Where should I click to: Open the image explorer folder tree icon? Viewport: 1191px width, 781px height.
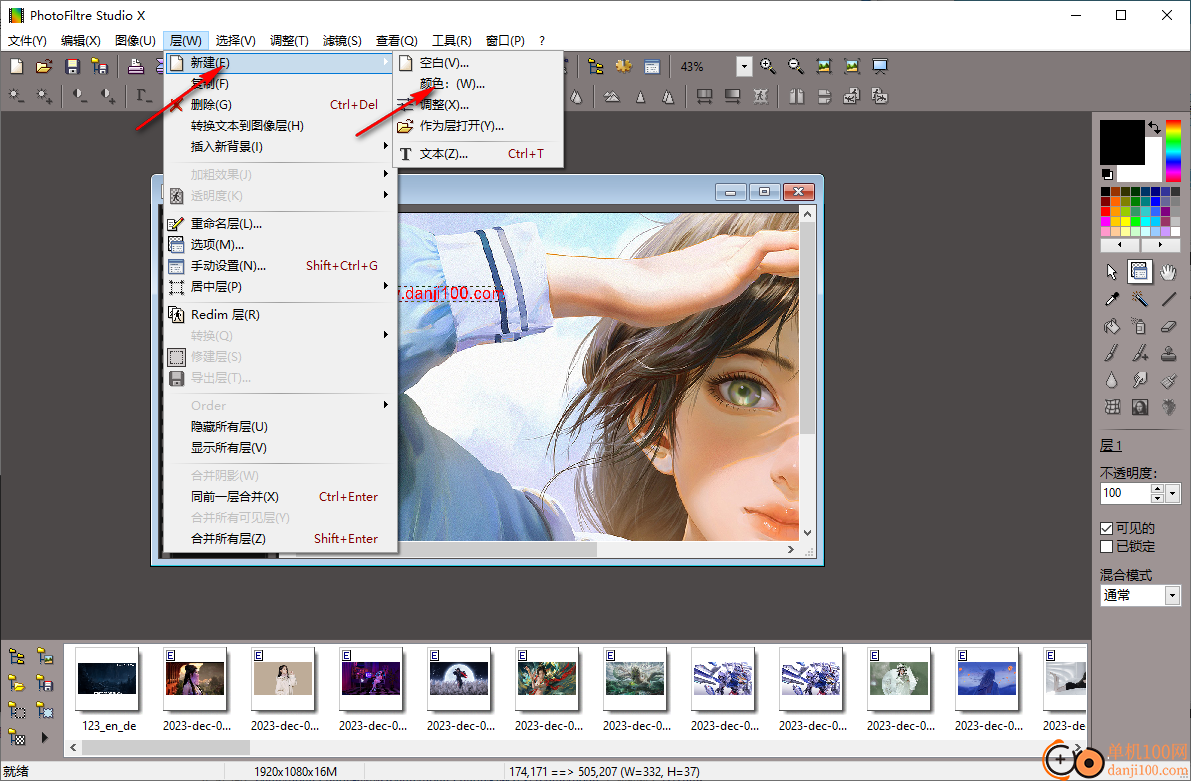coord(596,67)
